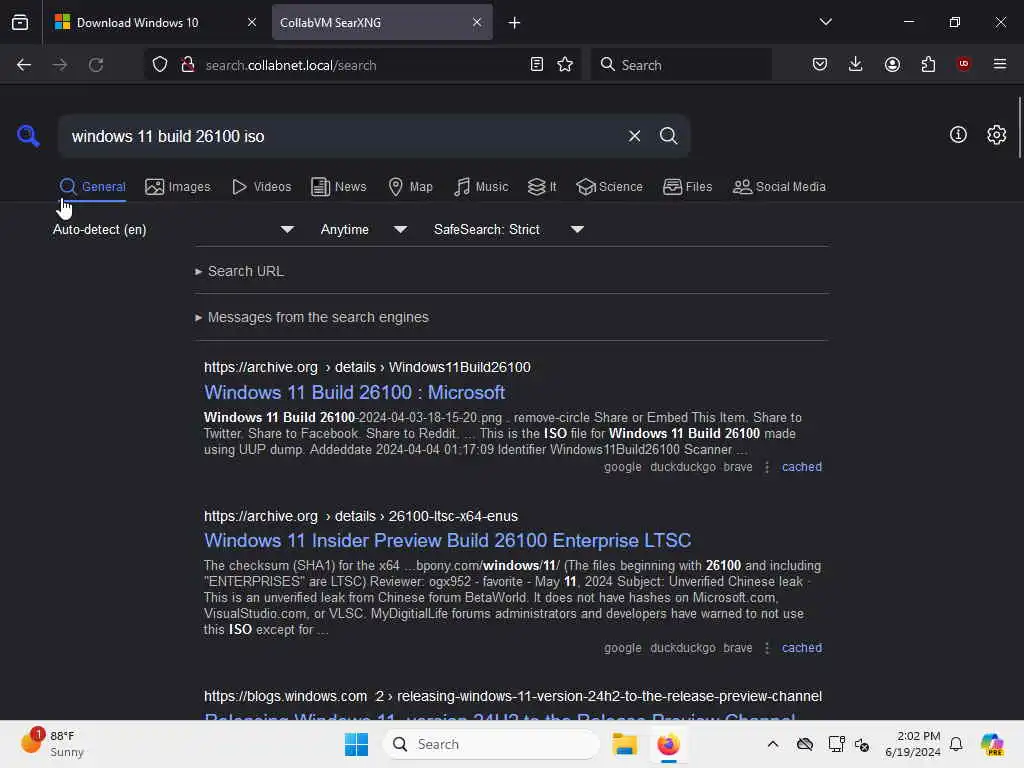Toggle reader view icon in address bar
Screen dimensions: 1024x768
536,65
